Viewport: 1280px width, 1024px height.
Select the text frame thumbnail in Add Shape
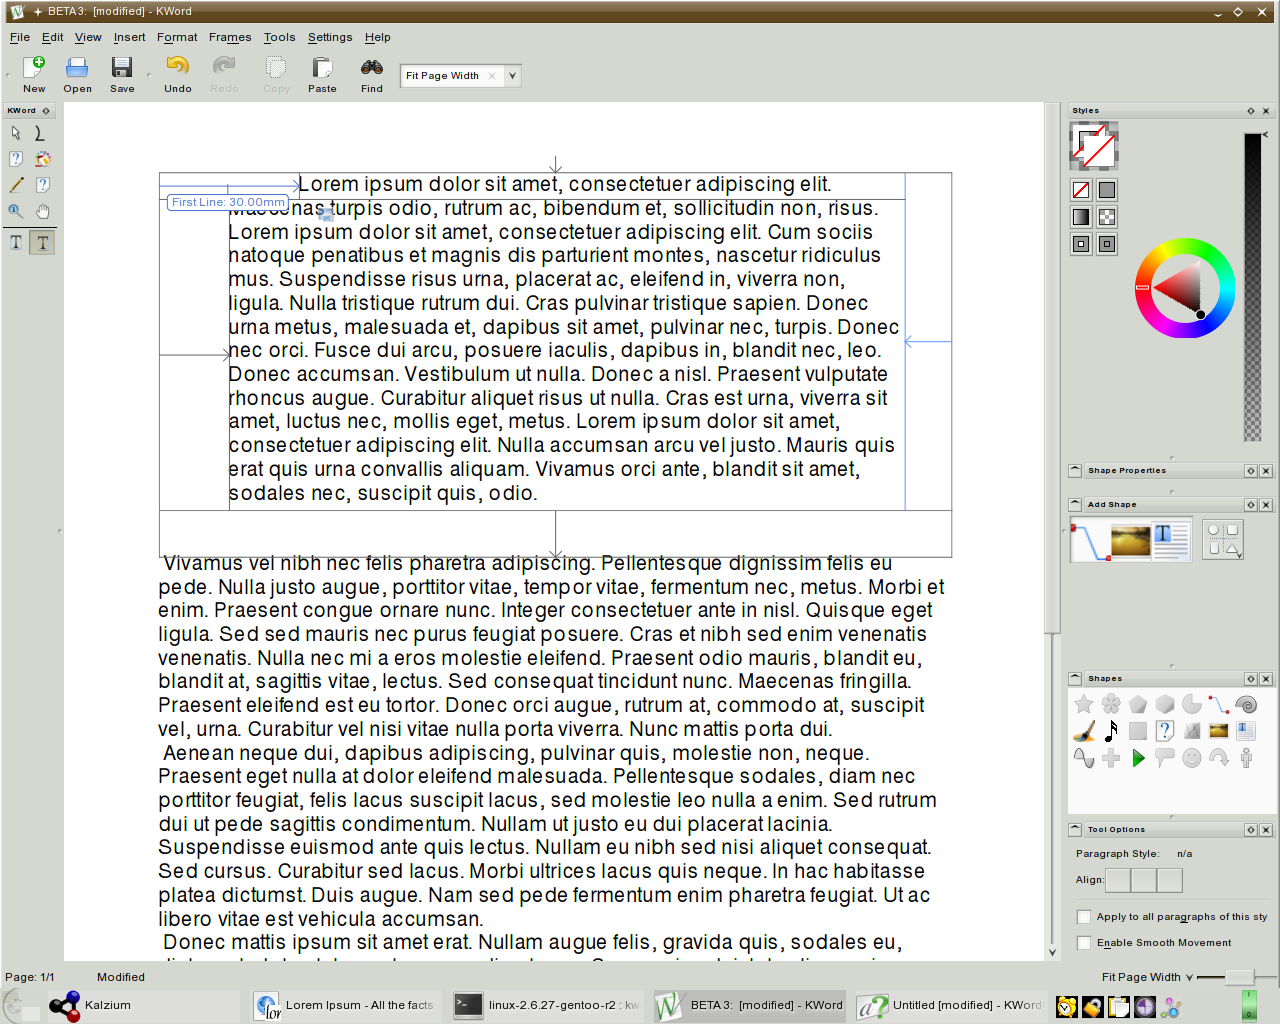coord(1171,540)
